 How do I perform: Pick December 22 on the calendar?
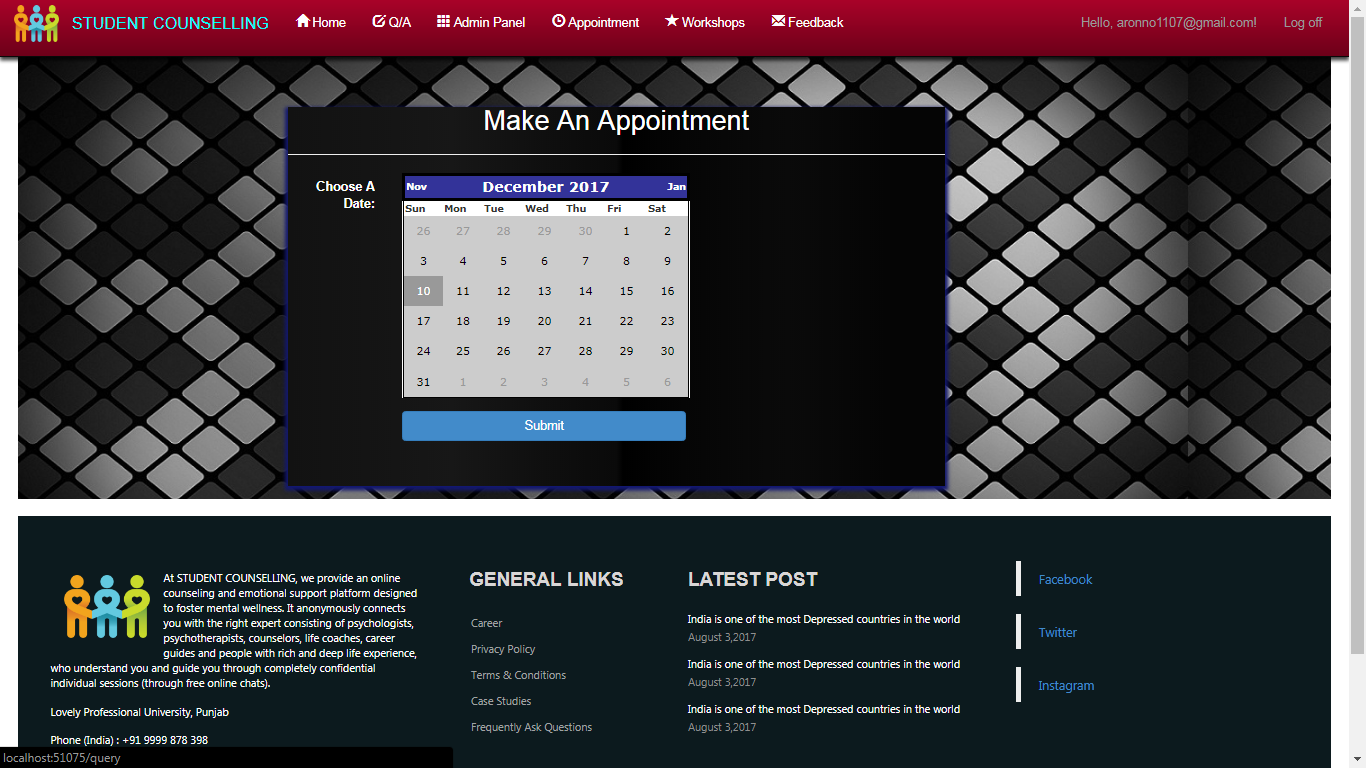click(x=626, y=321)
